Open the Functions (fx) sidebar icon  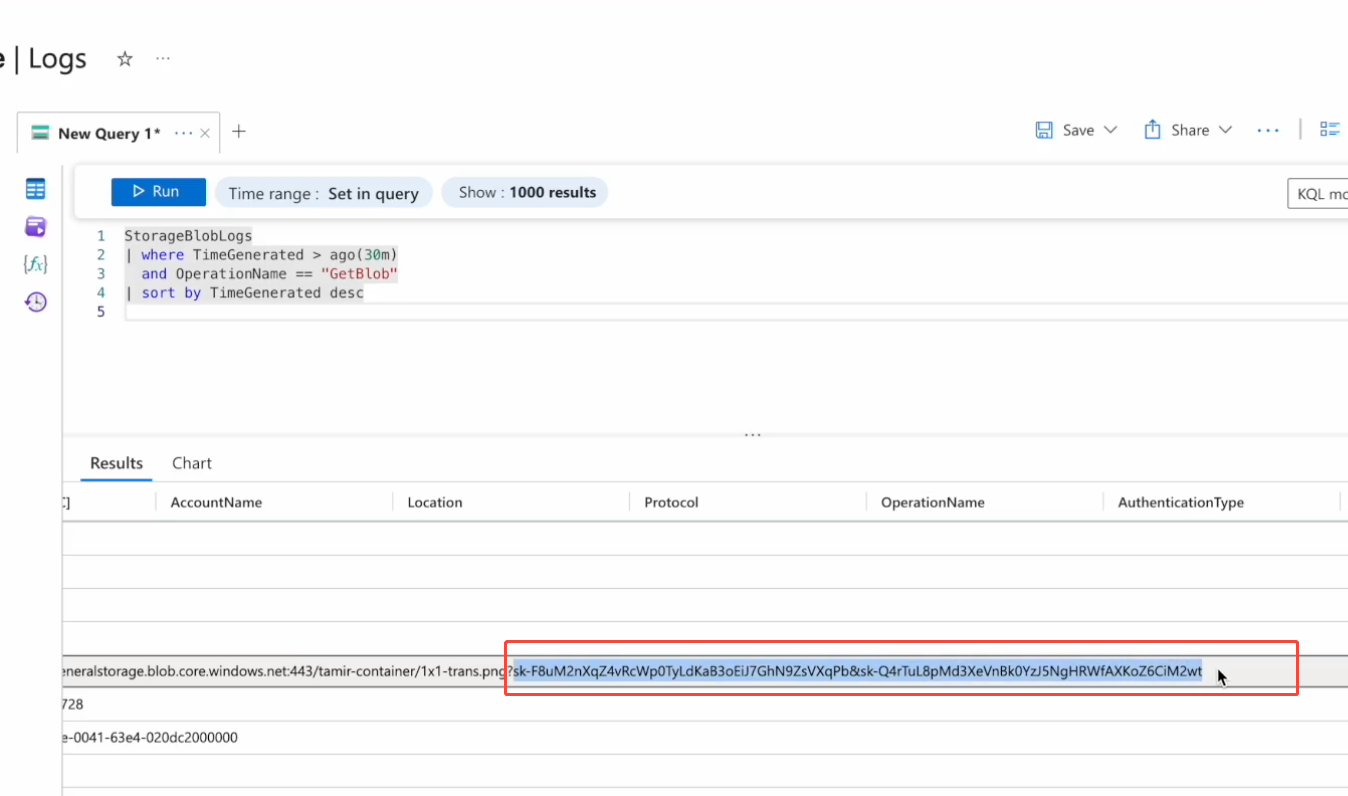coord(36,264)
